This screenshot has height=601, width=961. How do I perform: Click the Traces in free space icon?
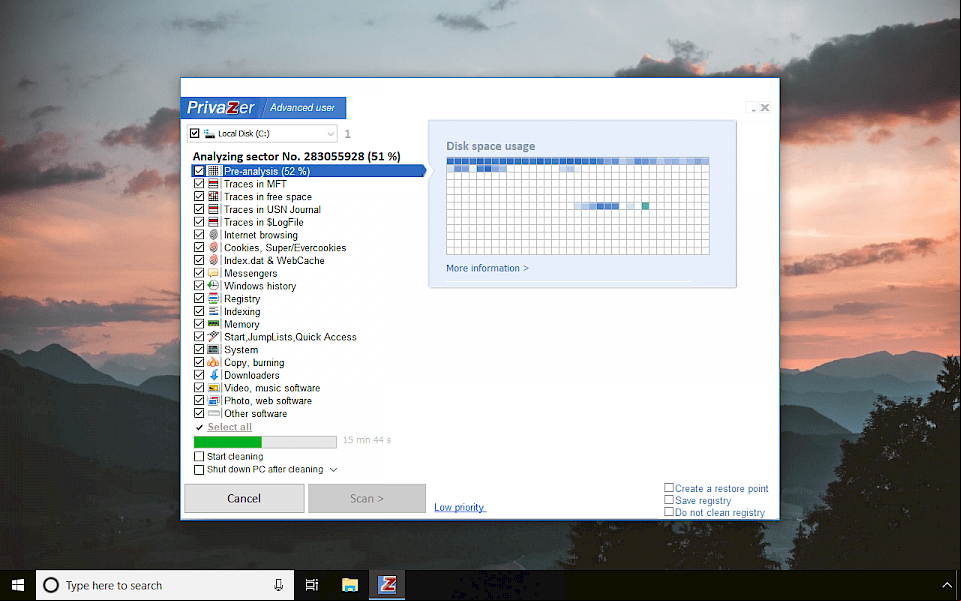213,197
